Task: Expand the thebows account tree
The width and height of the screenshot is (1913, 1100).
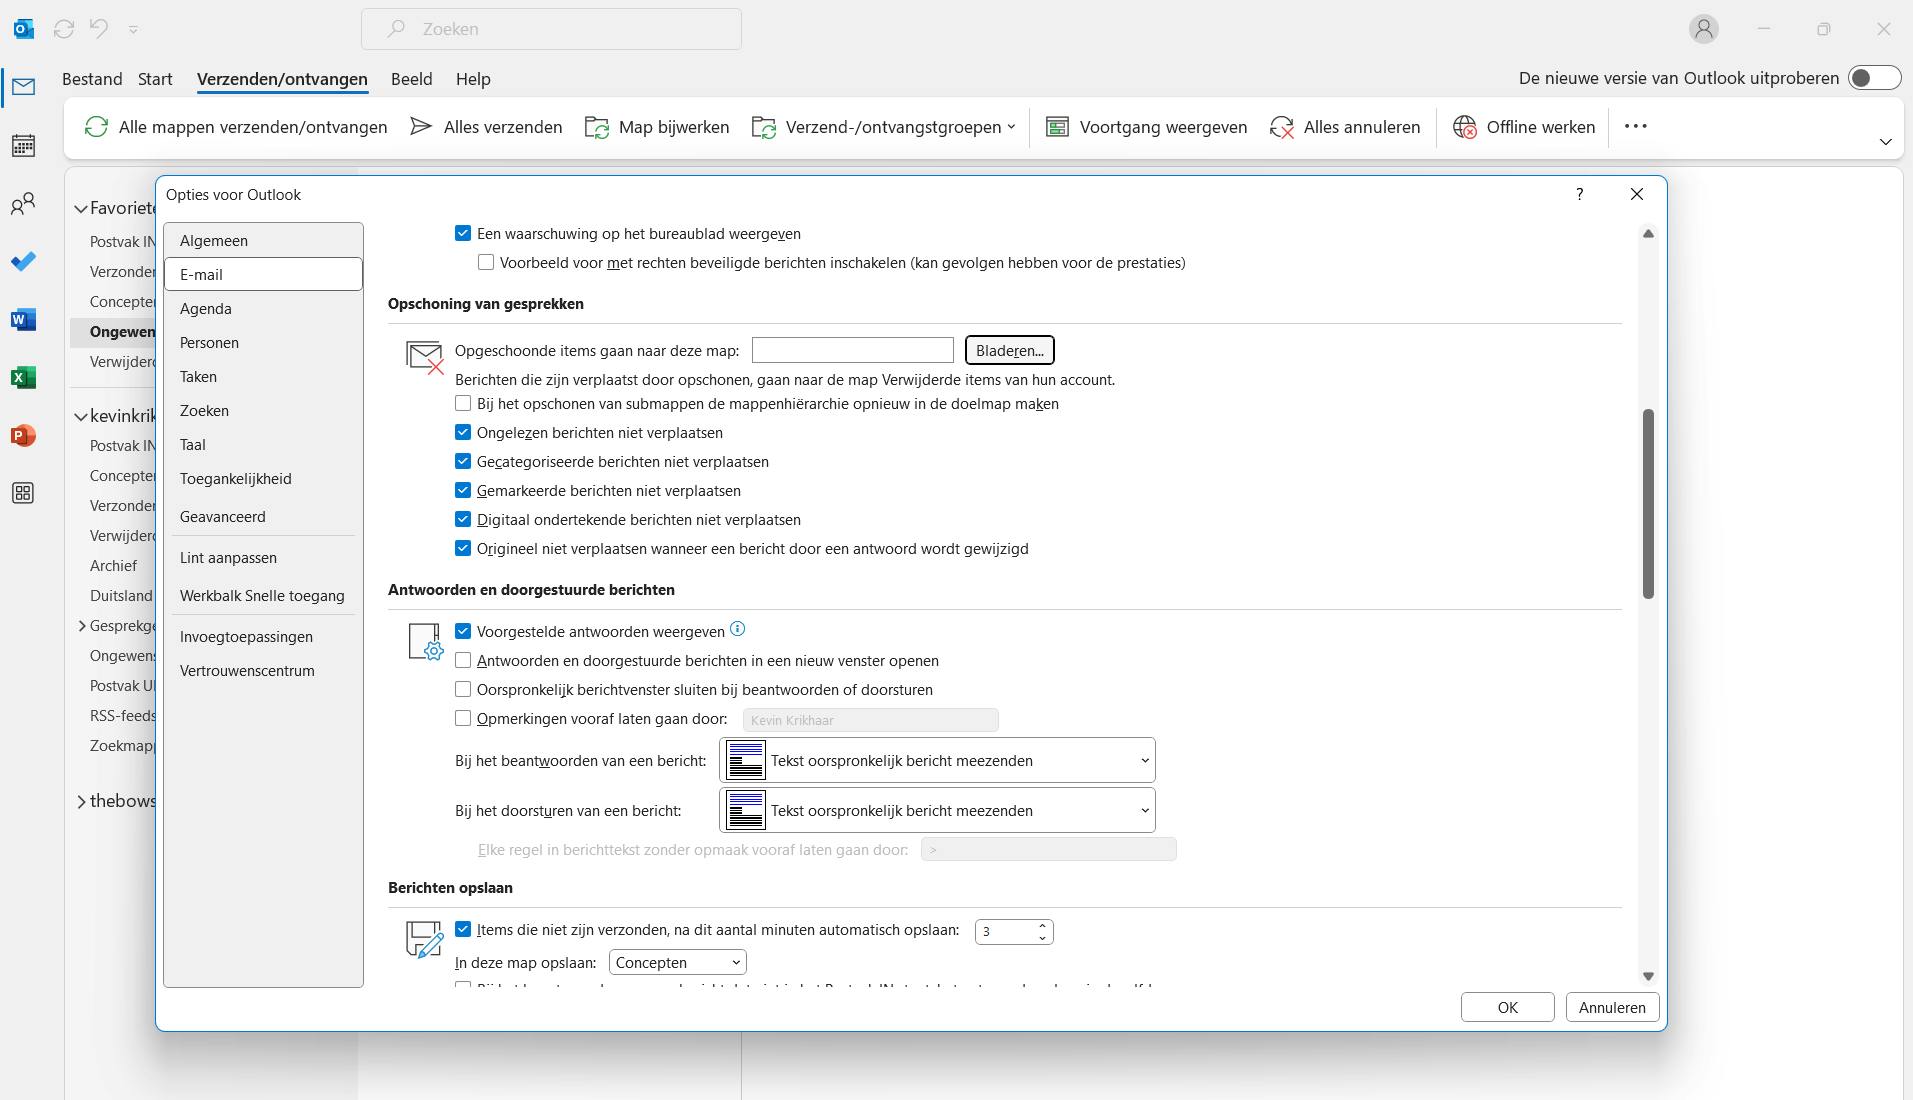Action: click(81, 801)
